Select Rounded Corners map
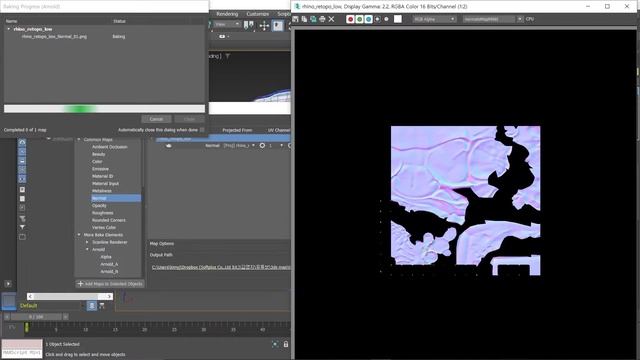The height and width of the screenshot is (360, 640). [x=109, y=220]
